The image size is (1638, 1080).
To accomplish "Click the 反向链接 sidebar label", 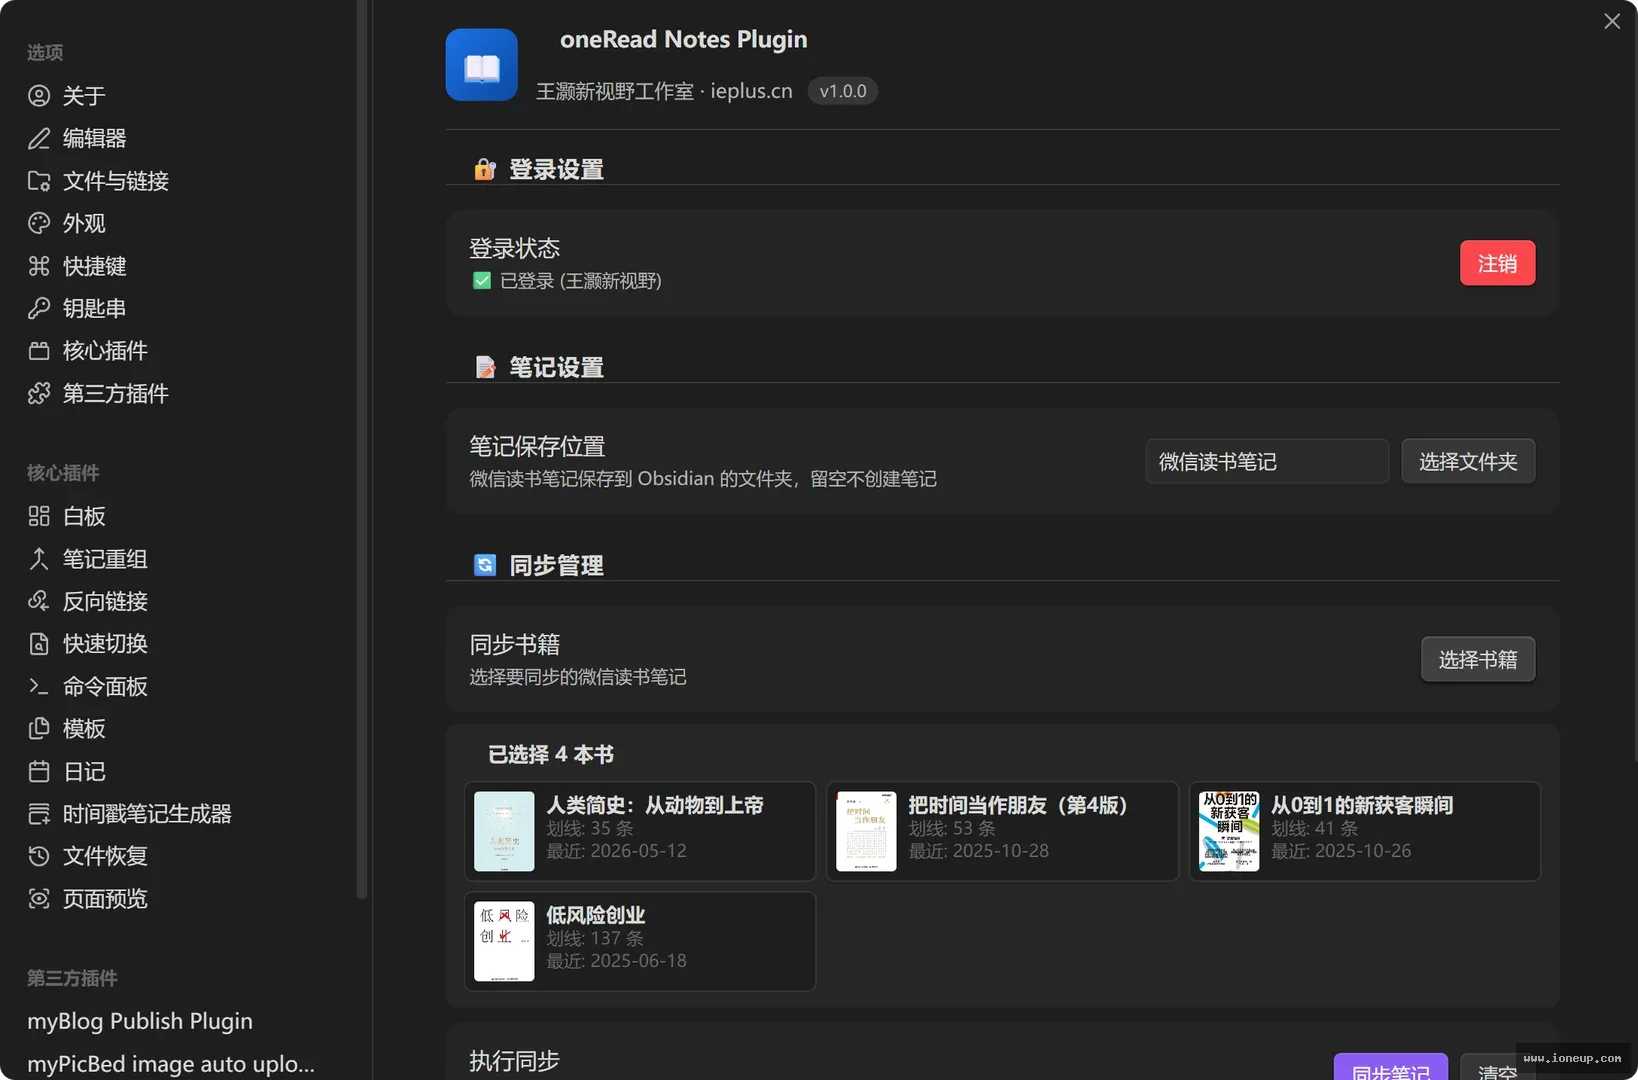I will 105,601.
